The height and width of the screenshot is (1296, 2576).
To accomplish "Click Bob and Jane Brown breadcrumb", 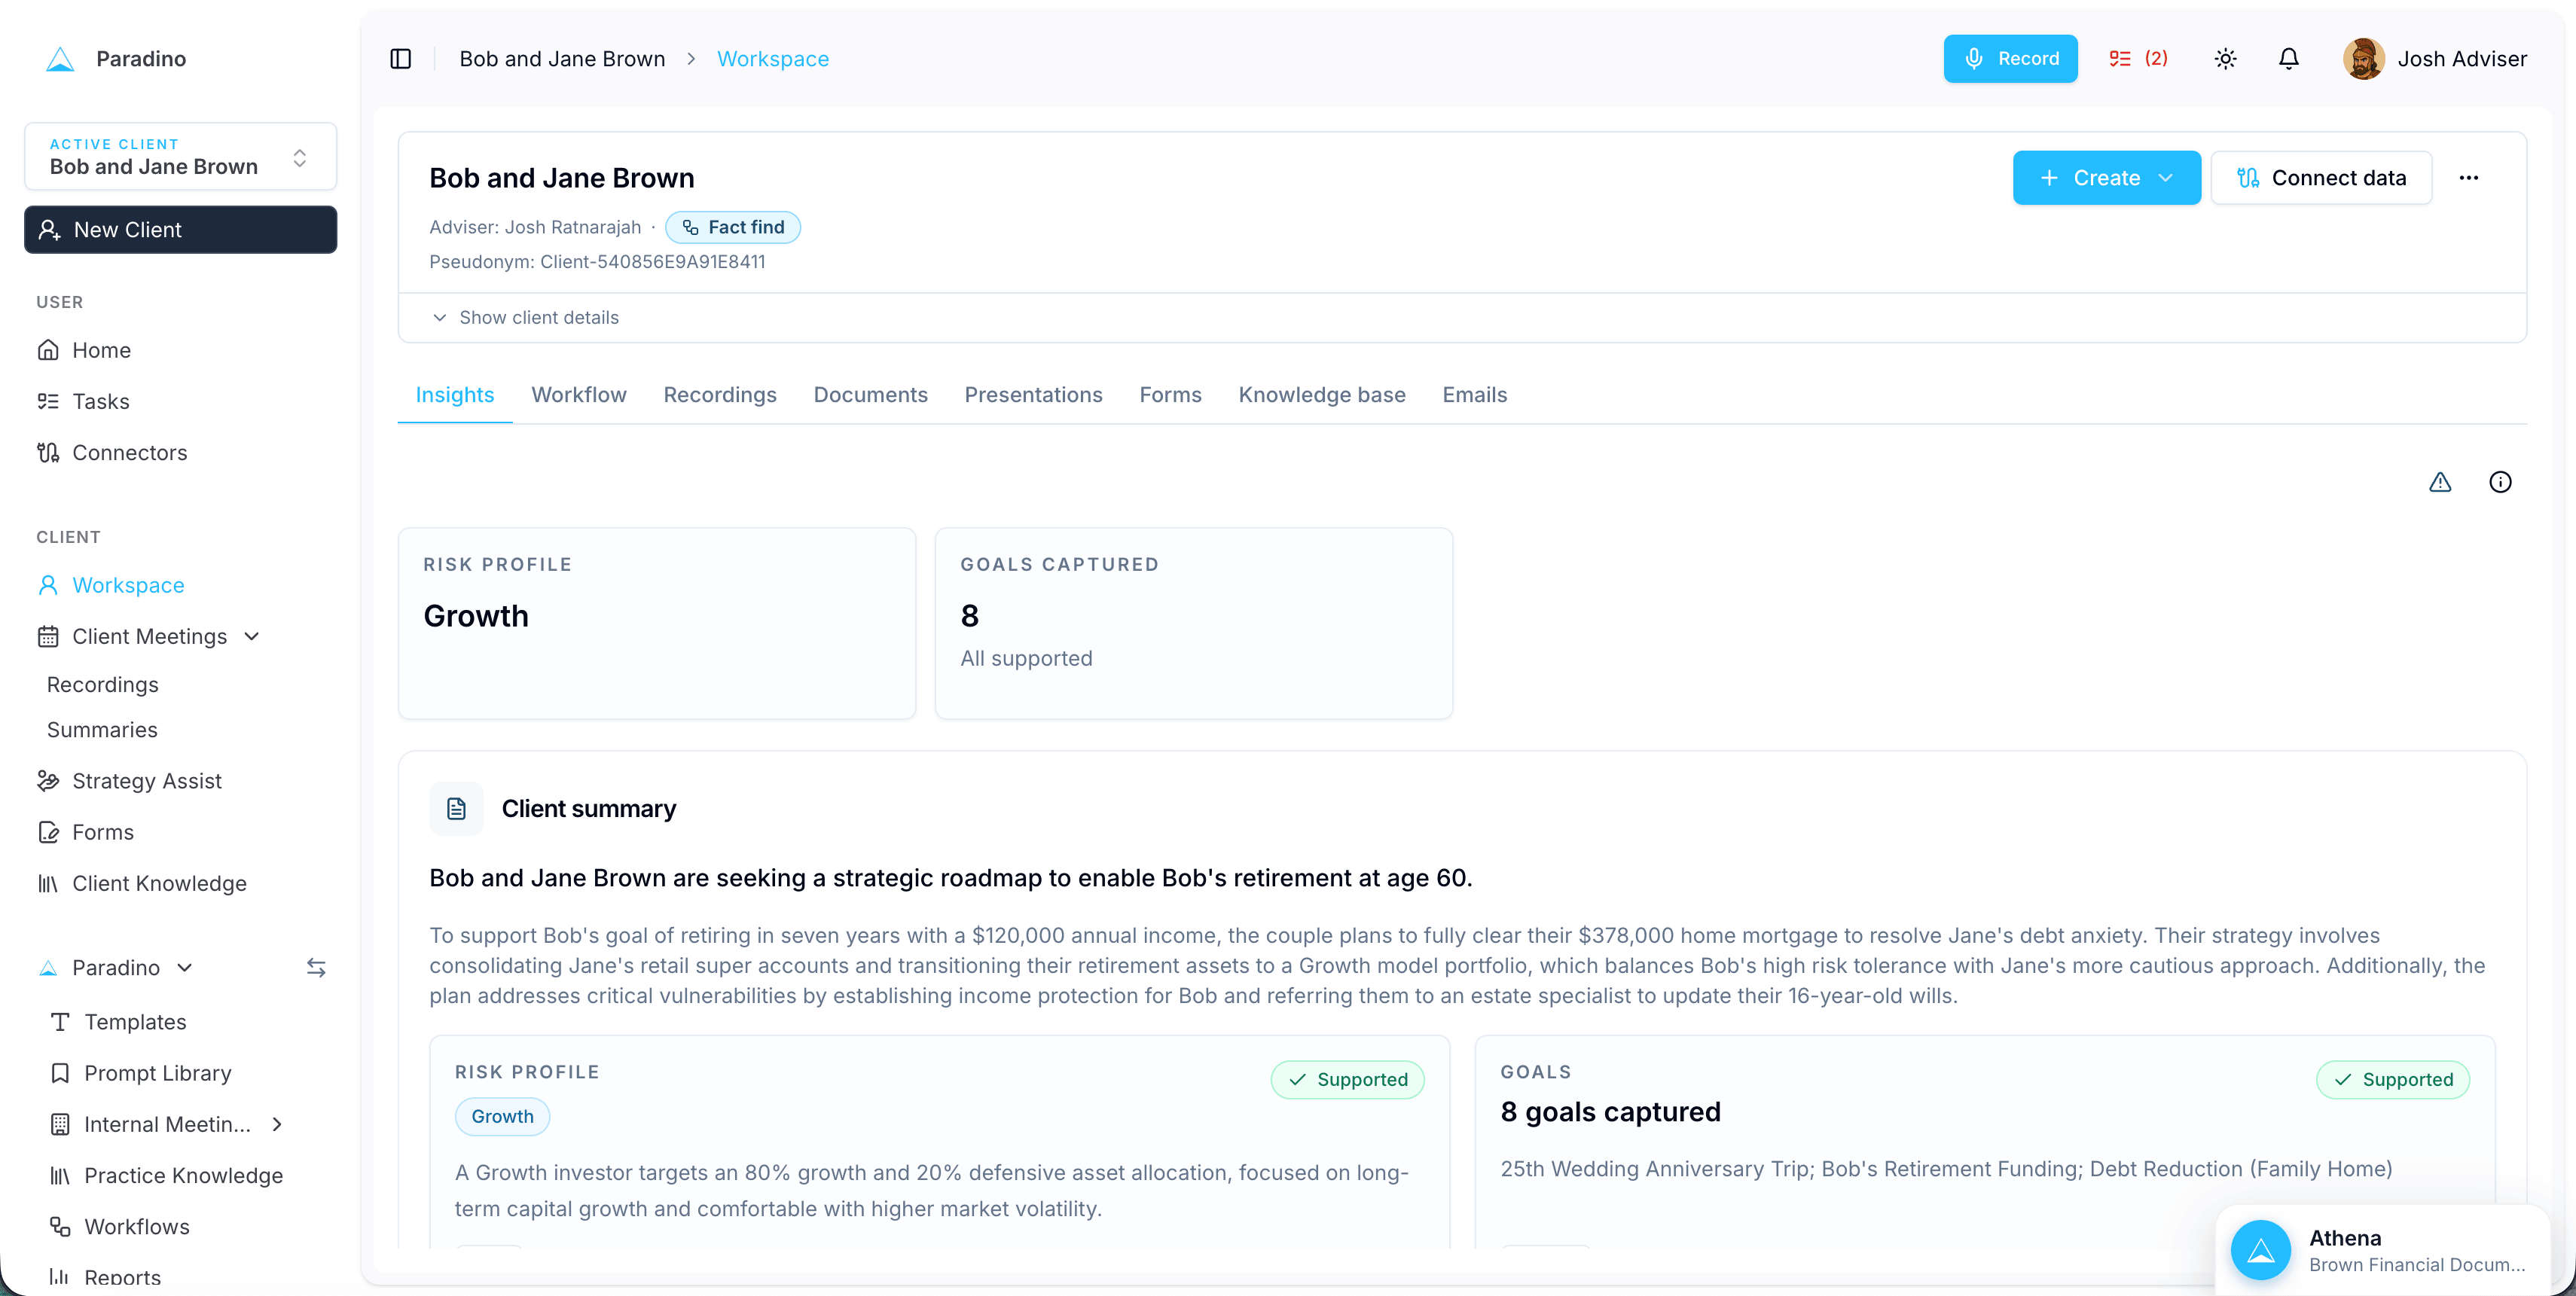I will 562,59.
